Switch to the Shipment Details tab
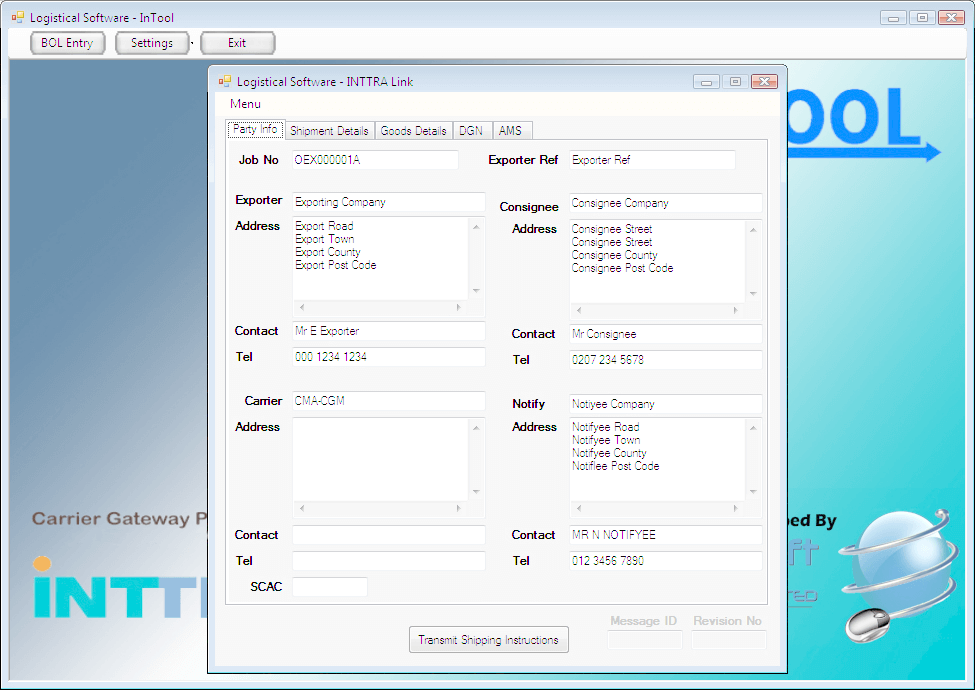This screenshot has width=975, height=690. 329,131
